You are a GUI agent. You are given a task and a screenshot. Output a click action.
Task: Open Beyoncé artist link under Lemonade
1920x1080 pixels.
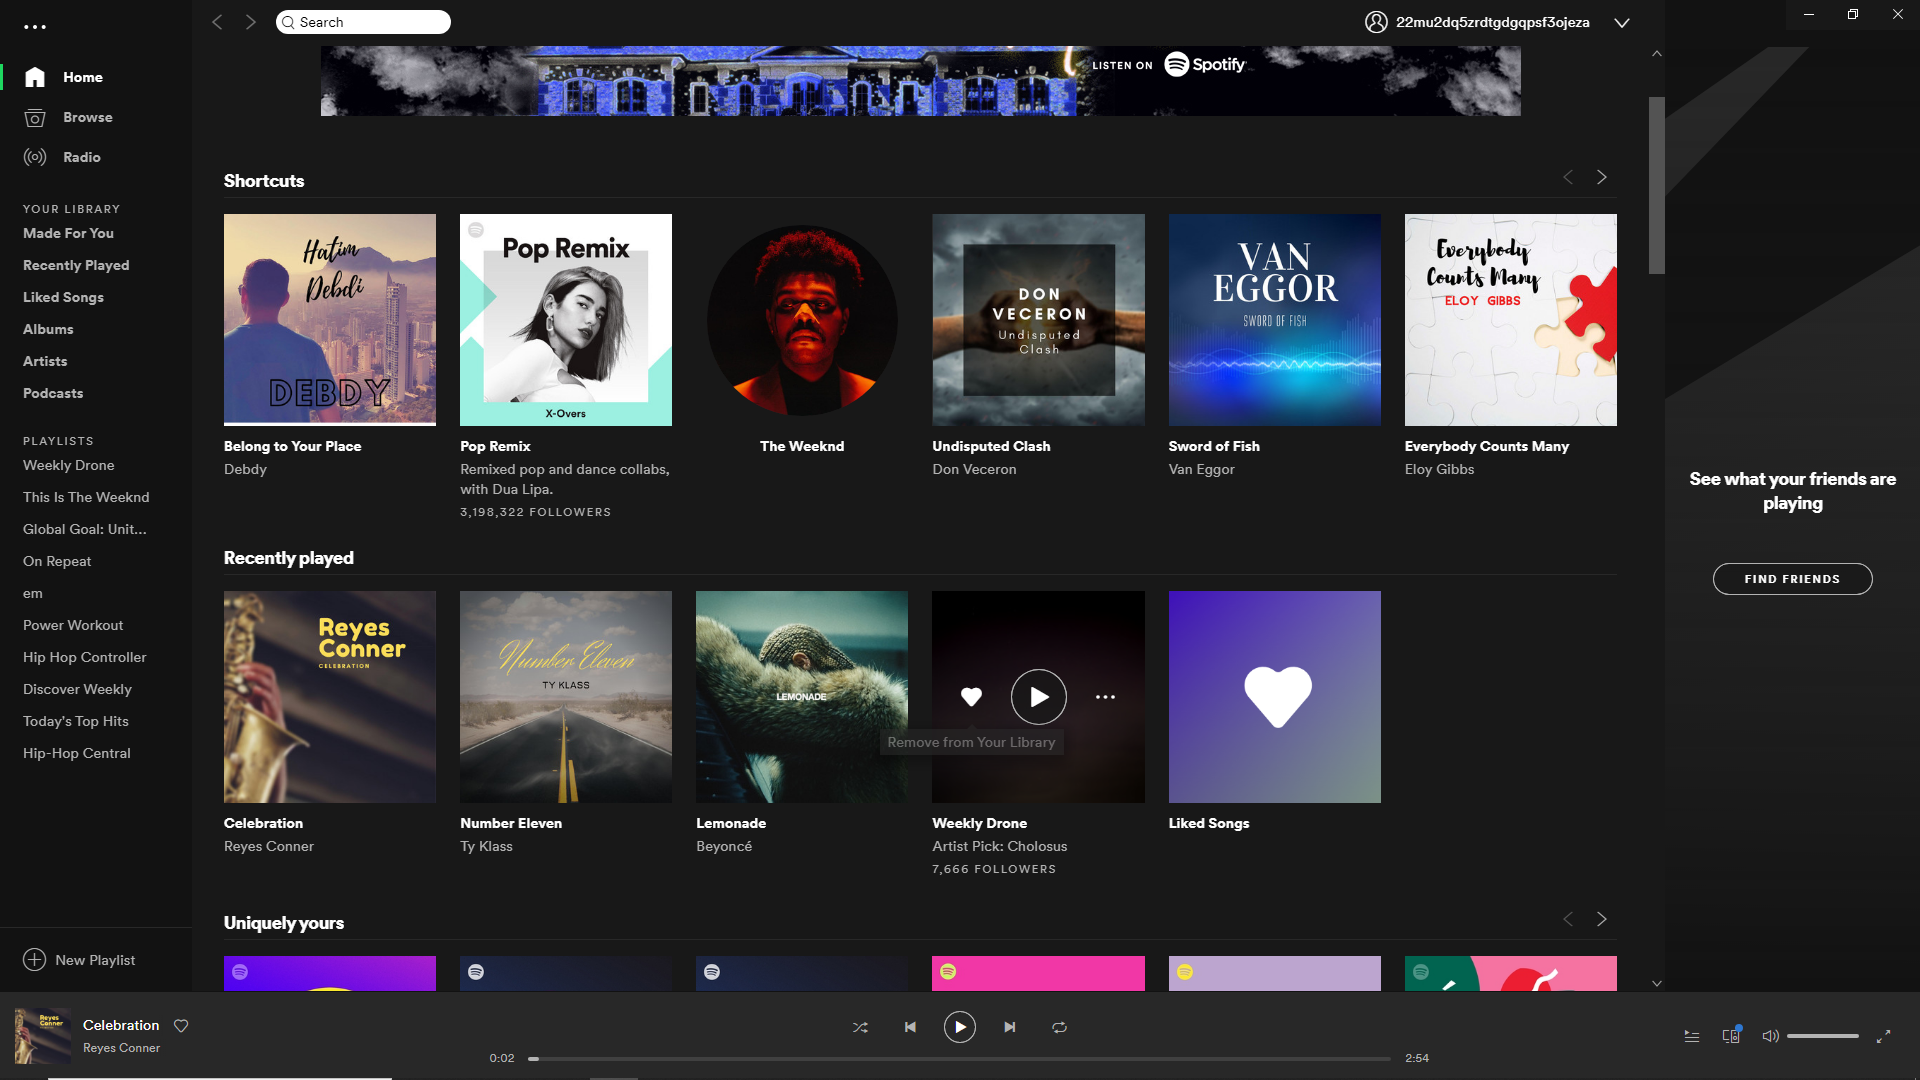pyautogui.click(x=724, y=846)
